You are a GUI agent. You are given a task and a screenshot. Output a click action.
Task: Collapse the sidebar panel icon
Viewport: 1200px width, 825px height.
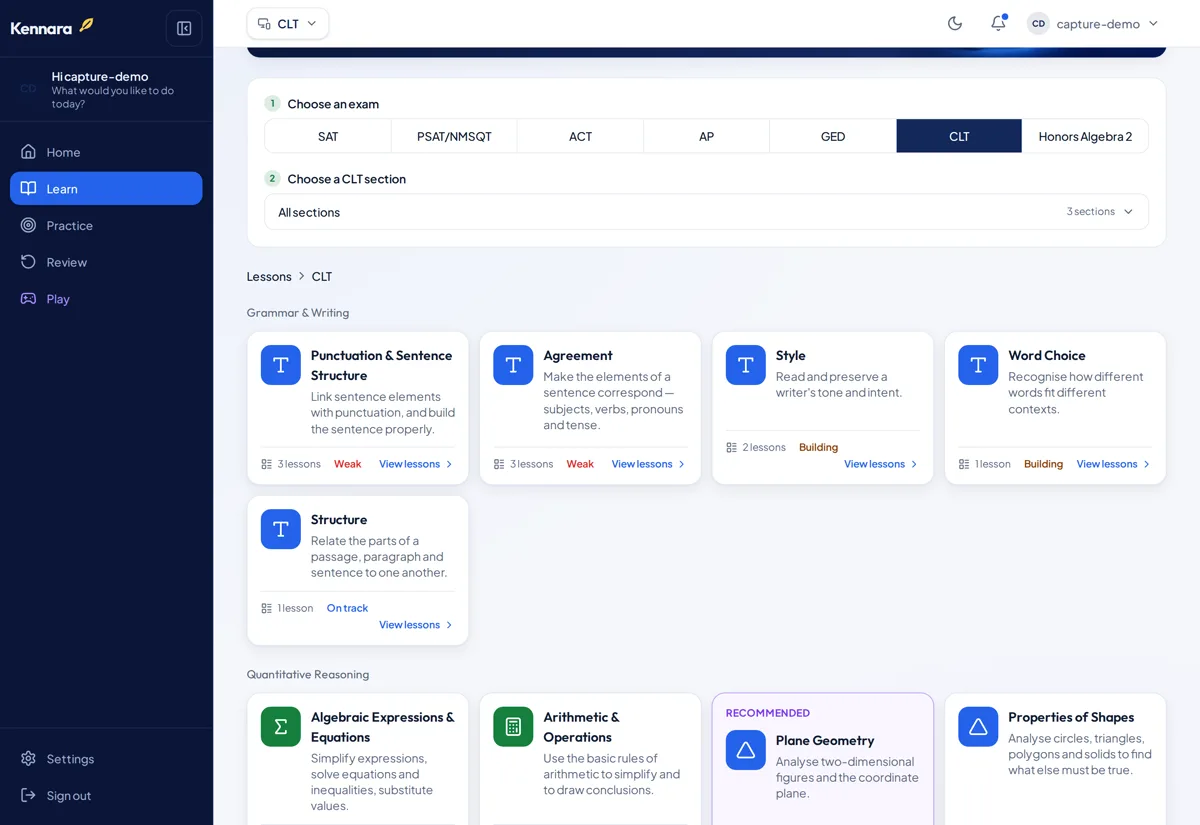[x=184, y=28]
